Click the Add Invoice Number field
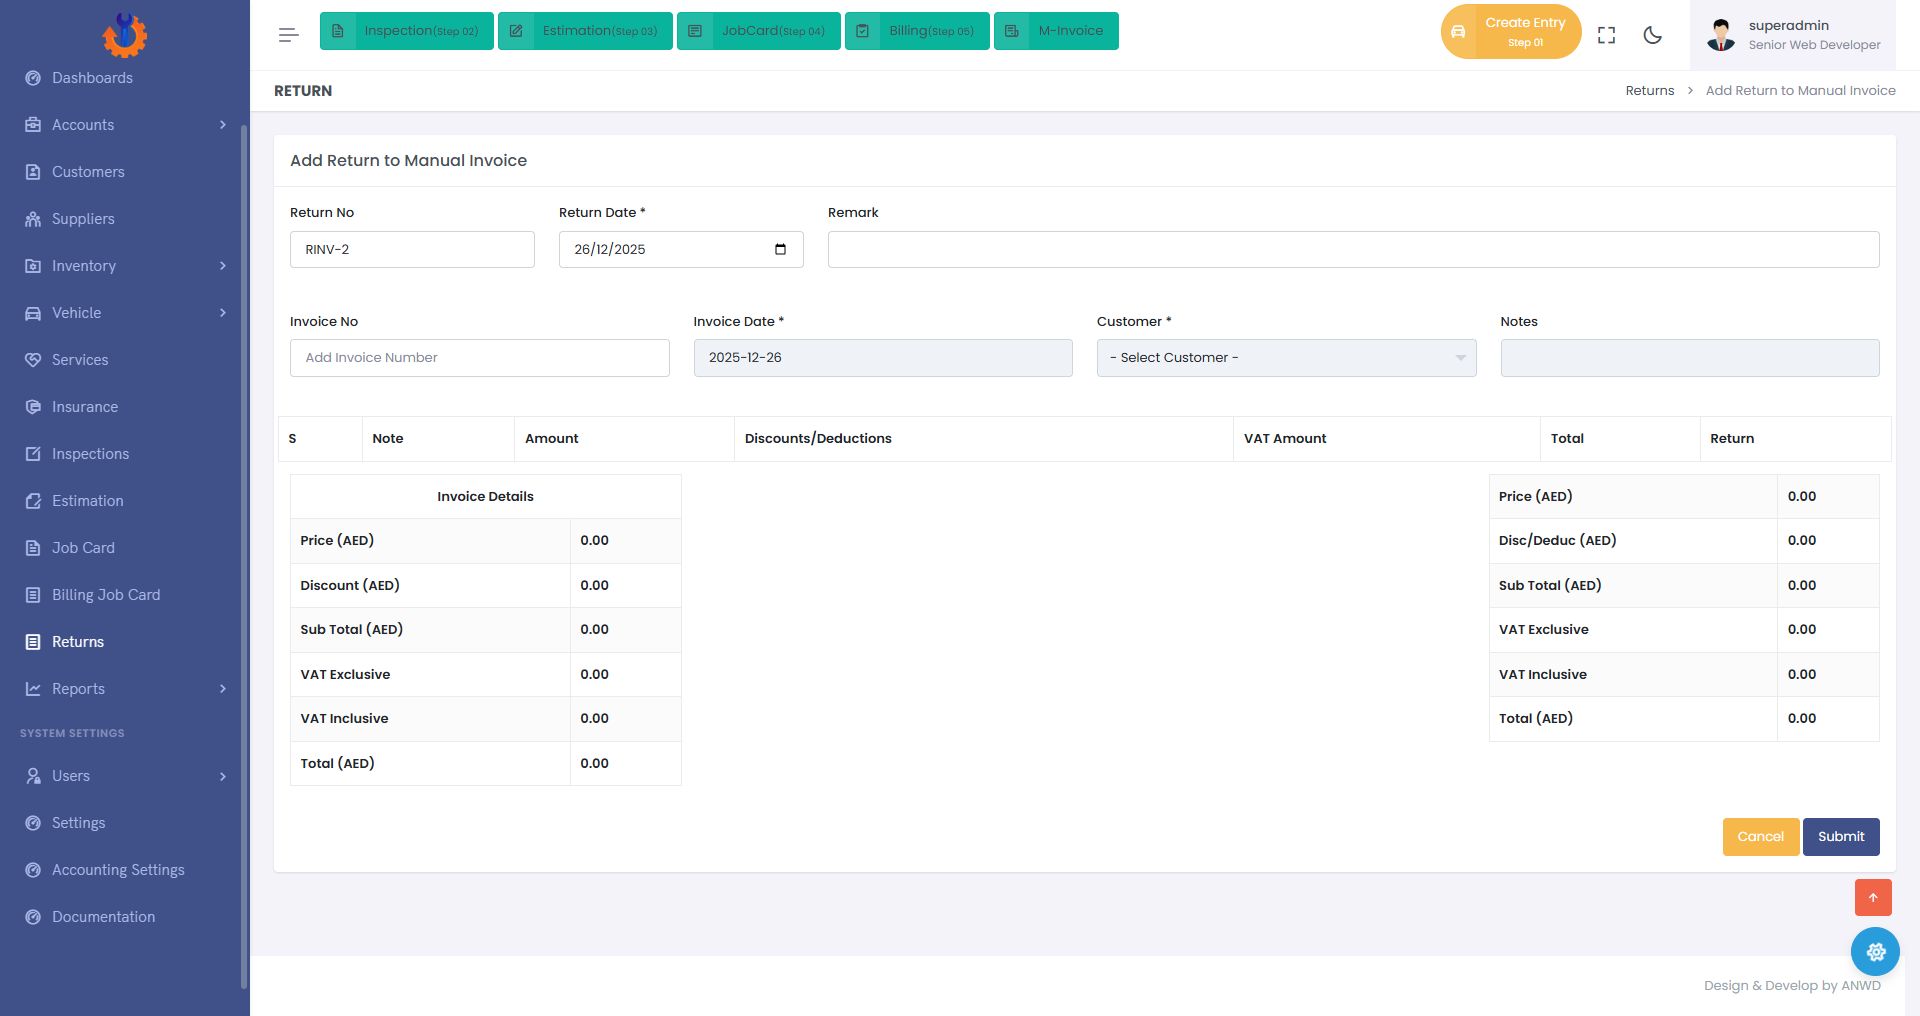This screenshot has width=1920, height=1016. coord(480,358)
